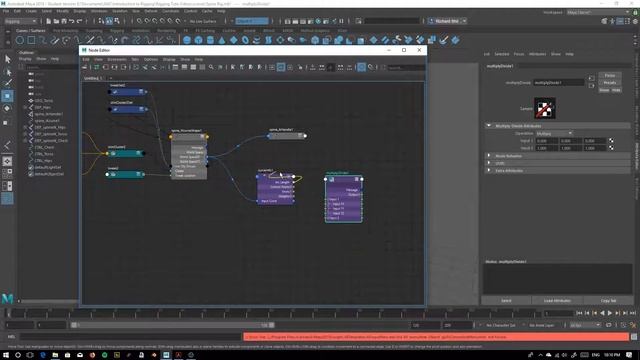
Task: Click the undo arrow icon
Action: pos(72,21)
